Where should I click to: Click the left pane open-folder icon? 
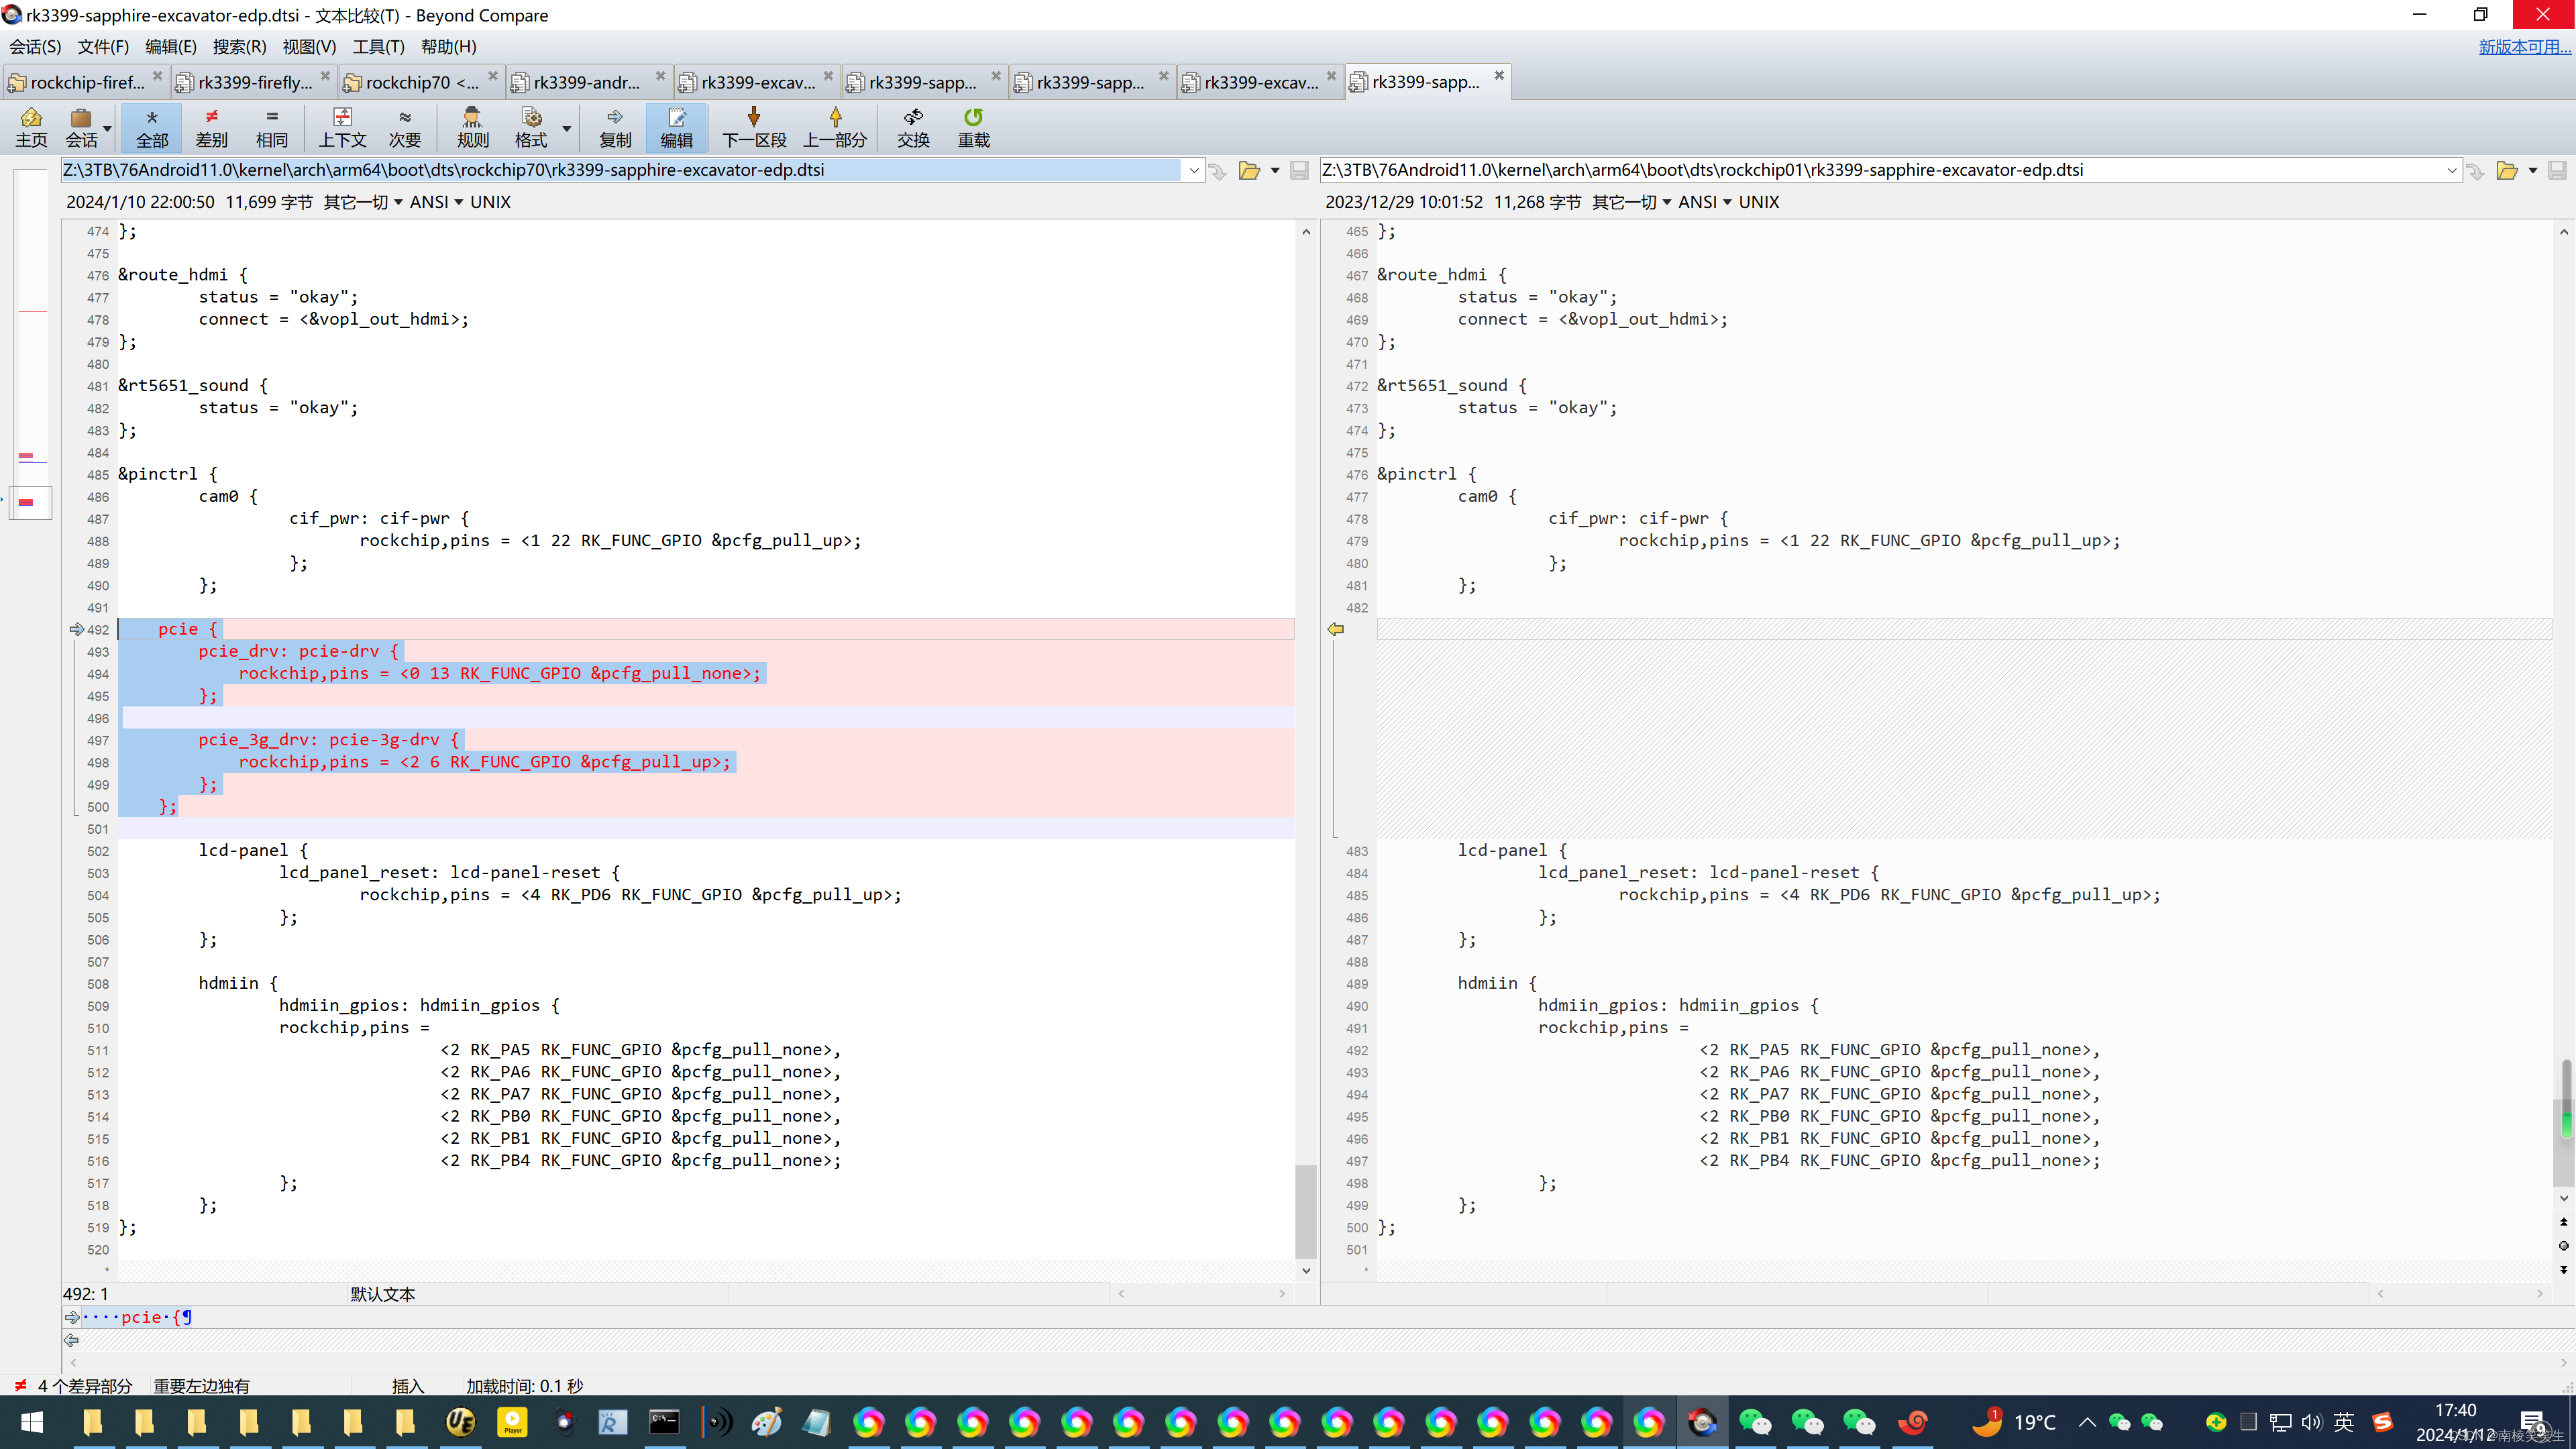point(1249,171)
